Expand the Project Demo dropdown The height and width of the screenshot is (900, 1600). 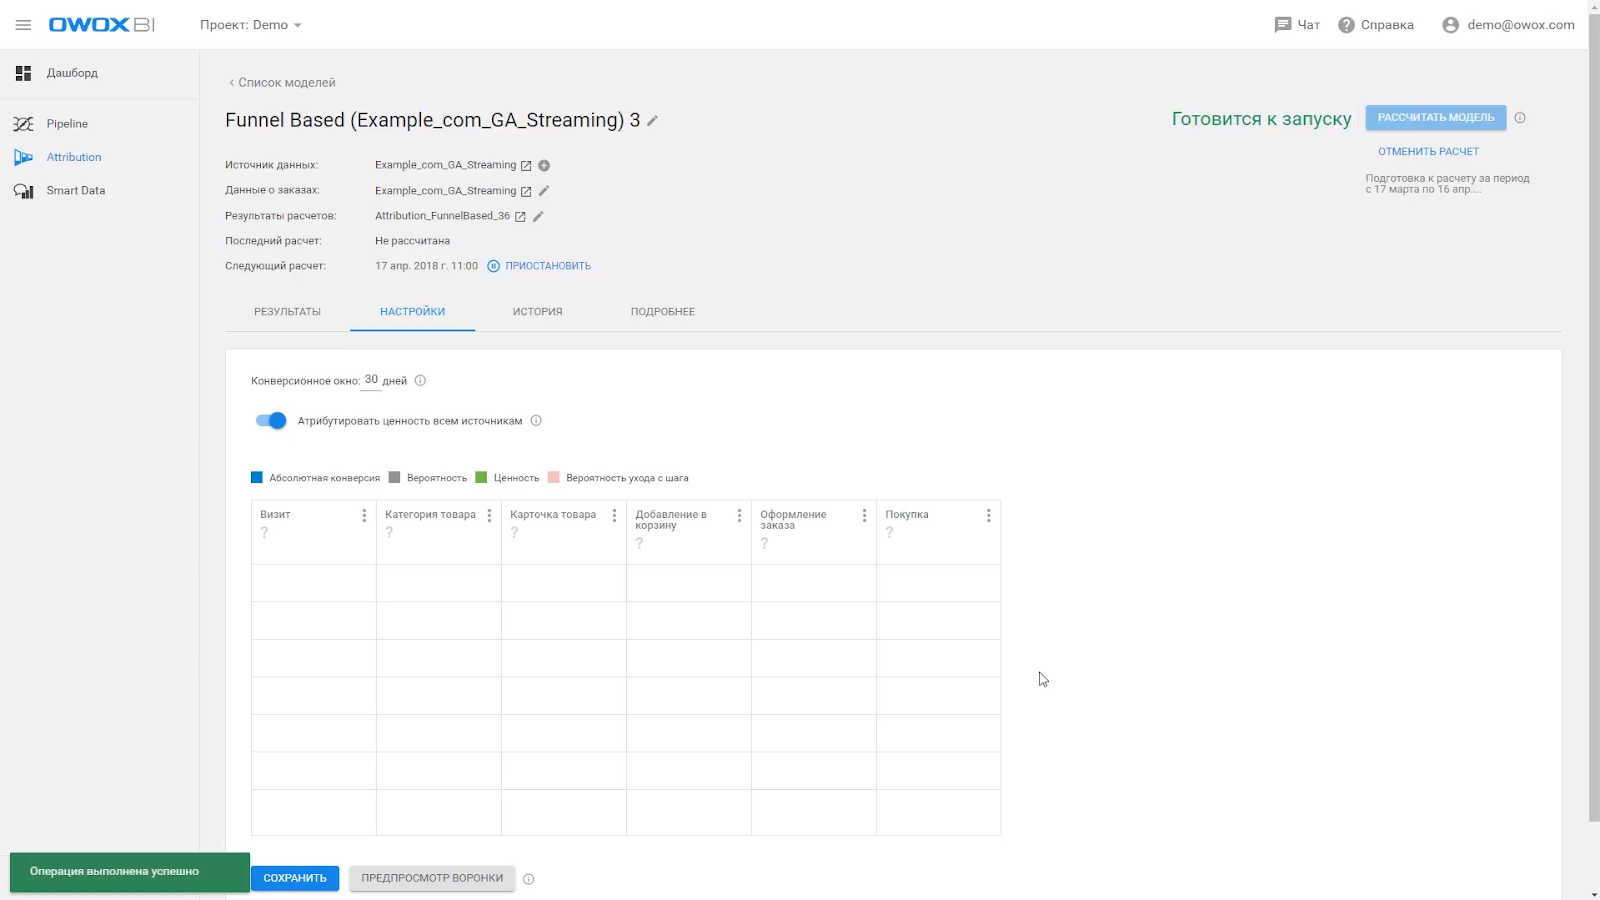pyautogui.click(x=250, y=25)
